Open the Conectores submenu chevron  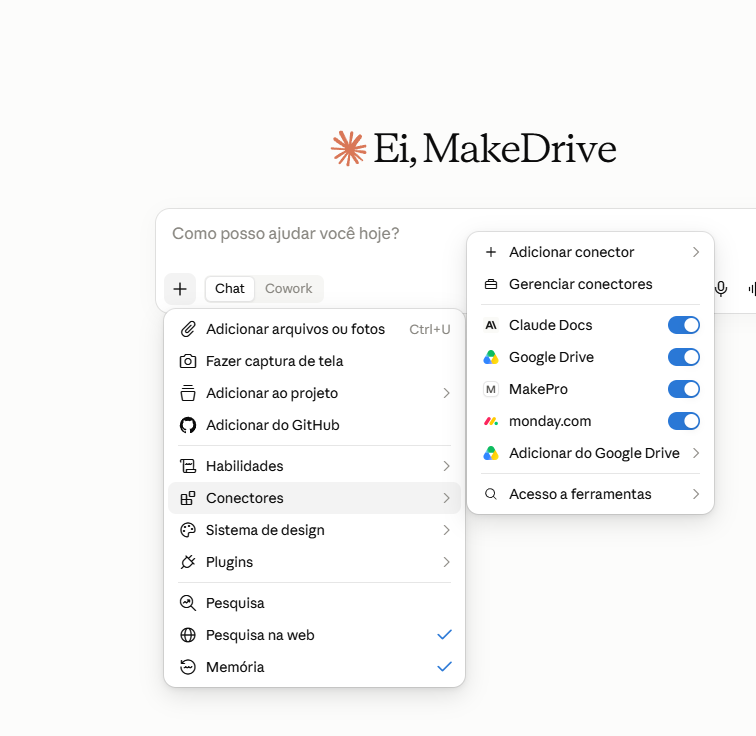pyautogui.click(x=446, y=498)
